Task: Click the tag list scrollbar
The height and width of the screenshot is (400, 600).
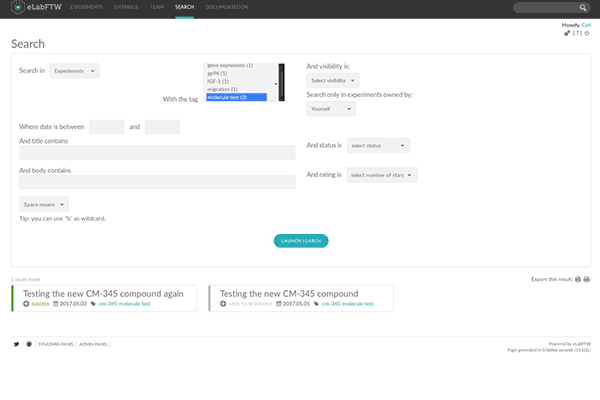Action: pyautogui.click(x=283, y=80)
